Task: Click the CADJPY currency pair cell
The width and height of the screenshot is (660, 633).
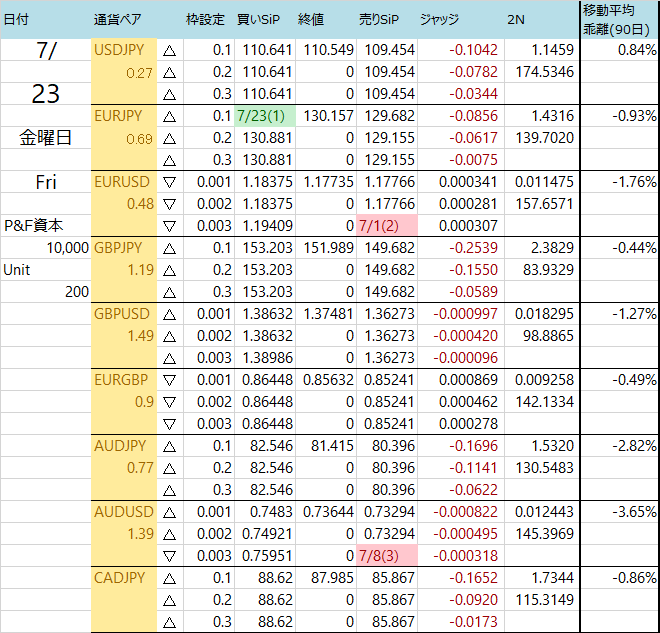Action: (124, 577)
